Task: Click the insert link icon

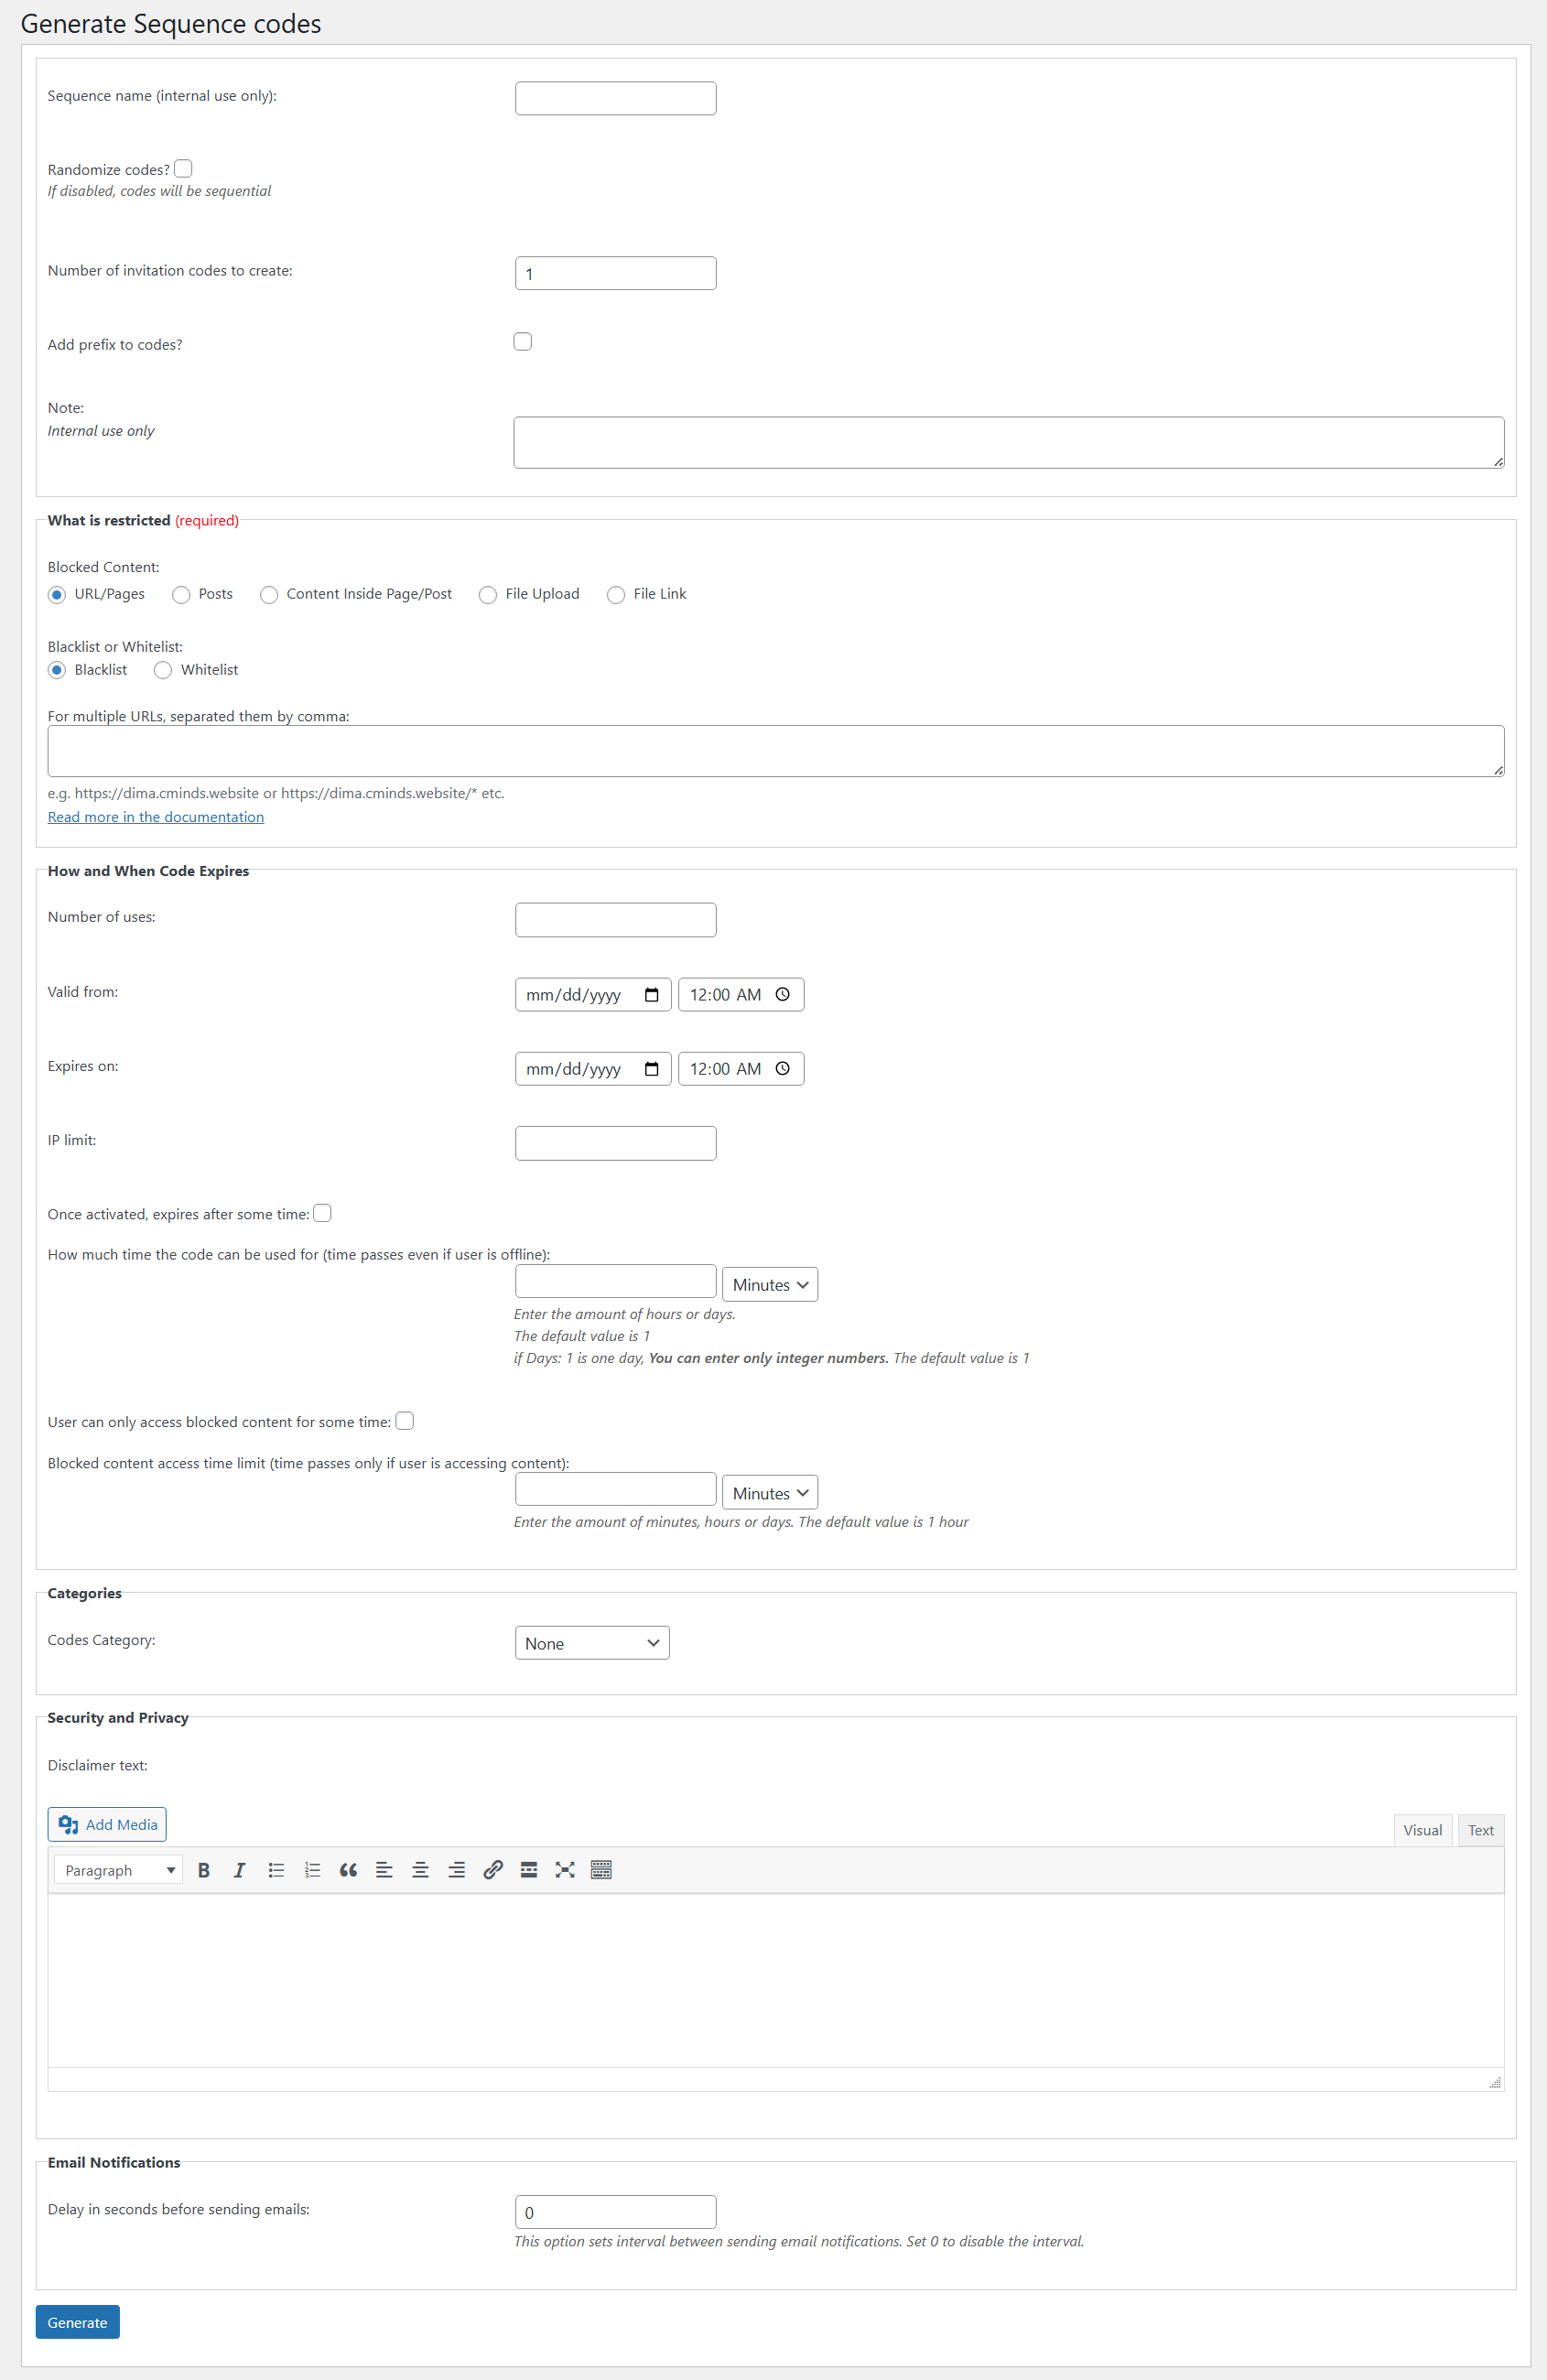Action: (x=493, y=1870)
